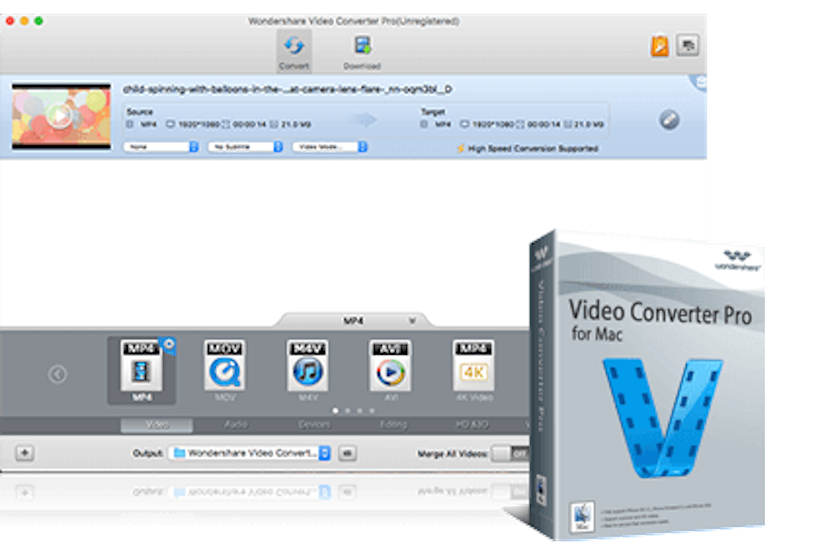The image size is (820, 547).
Task: Click the Target MP4 format label
Action: pos(443,124)
